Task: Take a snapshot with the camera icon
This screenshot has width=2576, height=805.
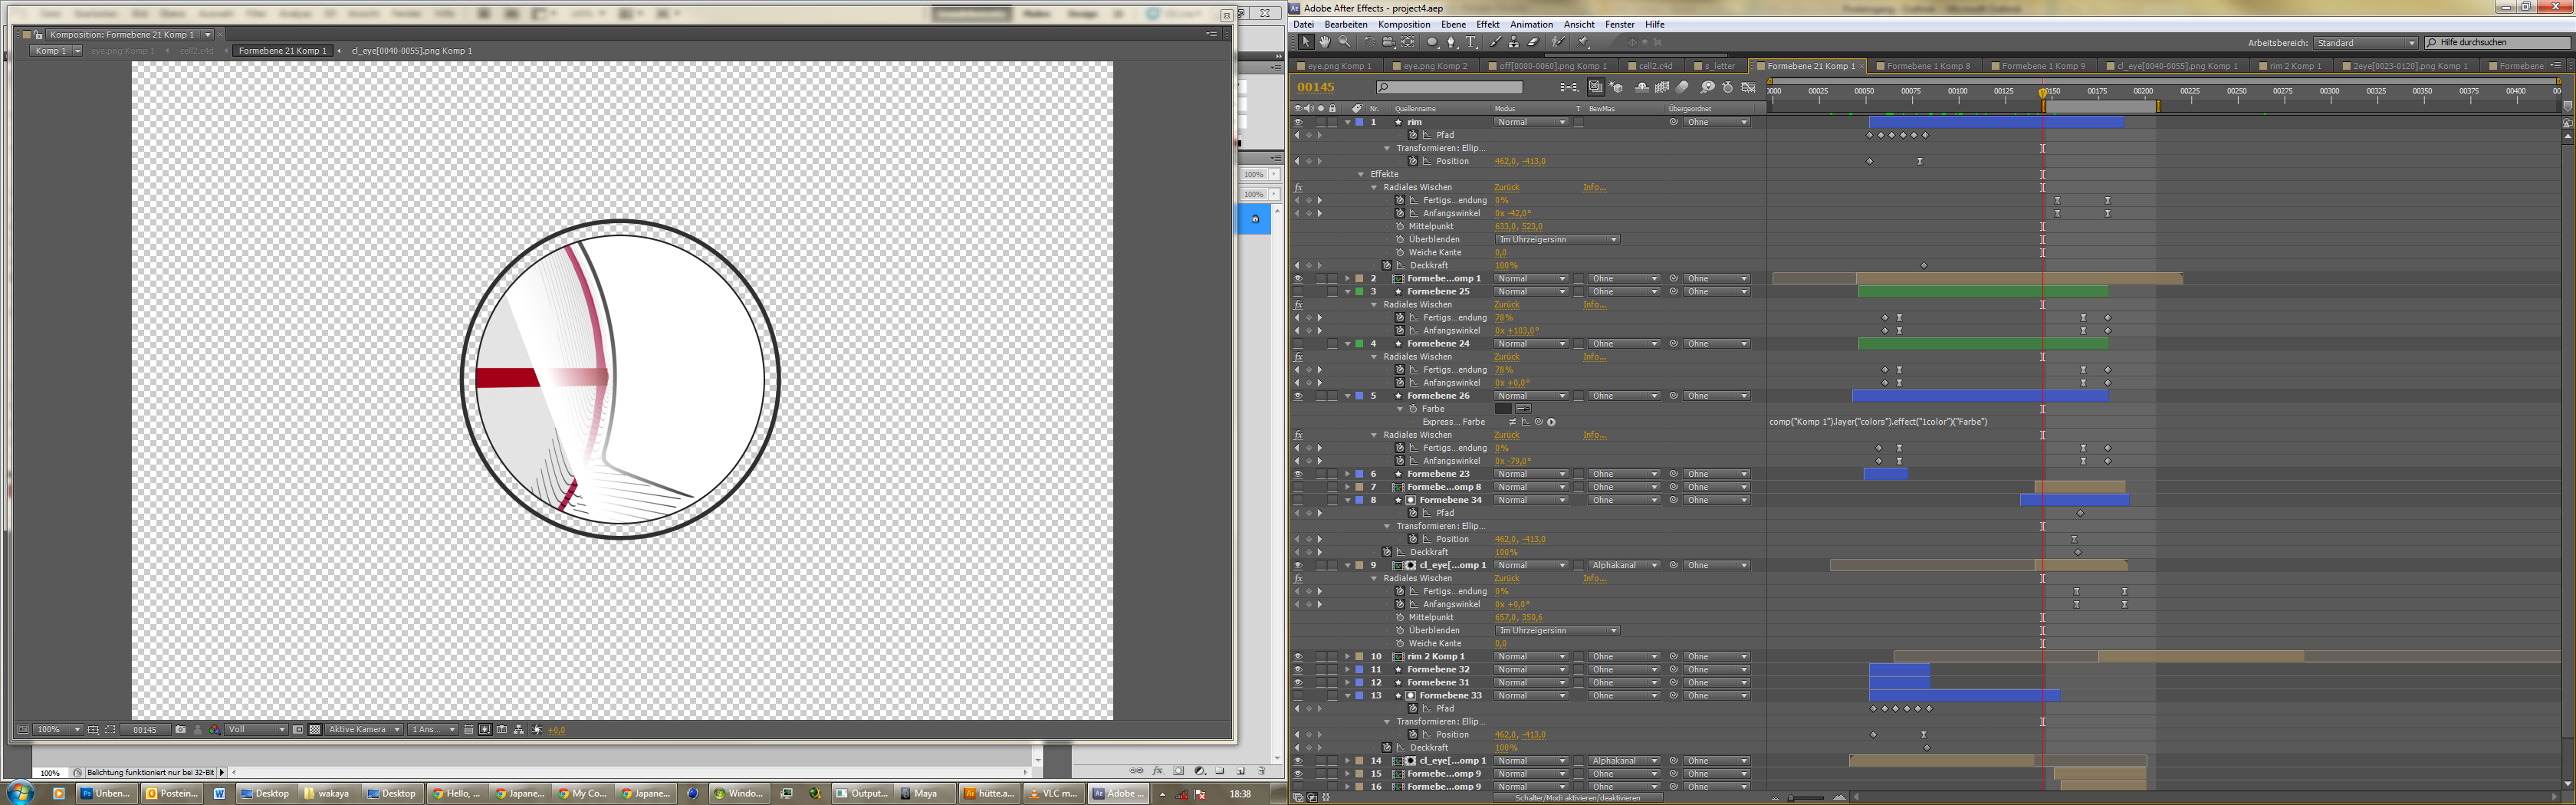Action: [x=180, y=730]
